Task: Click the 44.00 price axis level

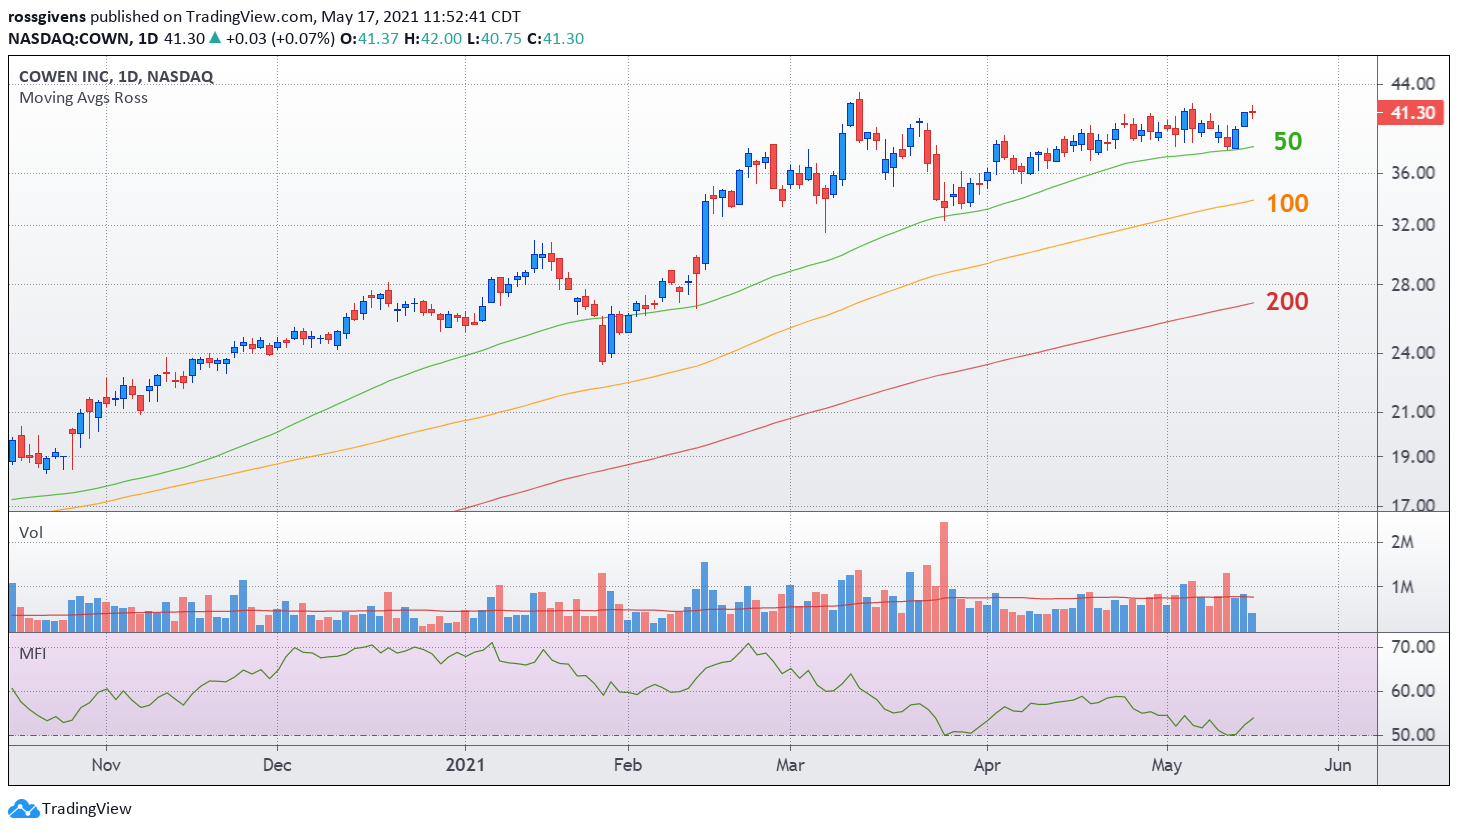Action: 1413,84
